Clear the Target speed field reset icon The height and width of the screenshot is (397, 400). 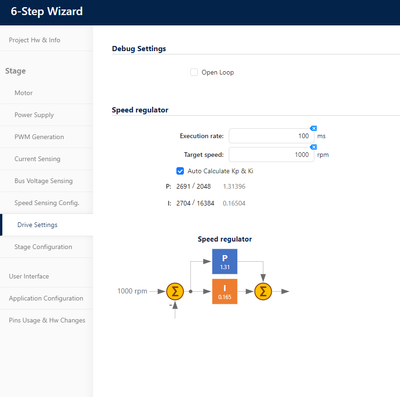[313, 147]
